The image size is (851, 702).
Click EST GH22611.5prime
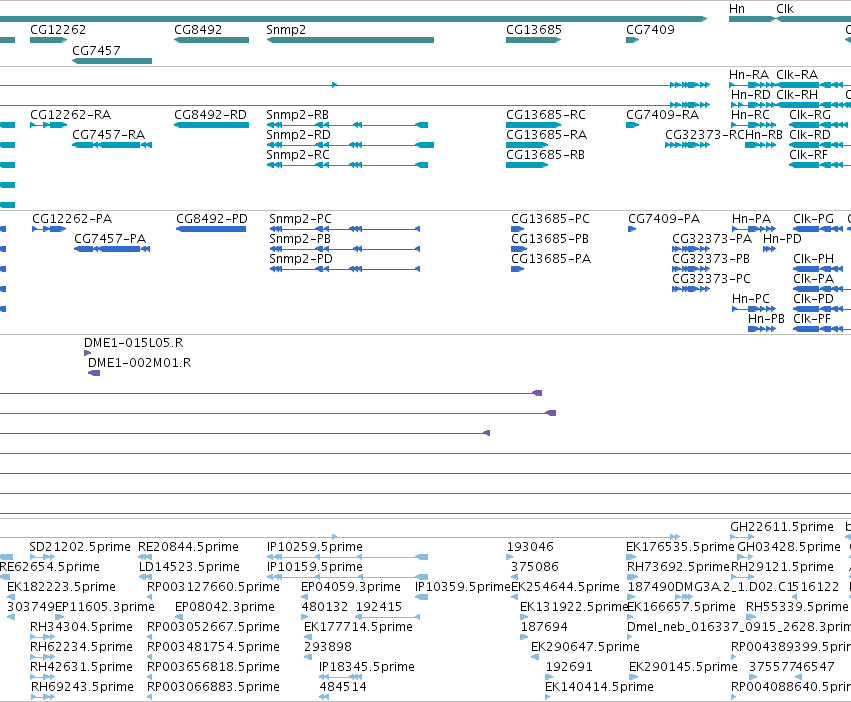tap(782, 527)
